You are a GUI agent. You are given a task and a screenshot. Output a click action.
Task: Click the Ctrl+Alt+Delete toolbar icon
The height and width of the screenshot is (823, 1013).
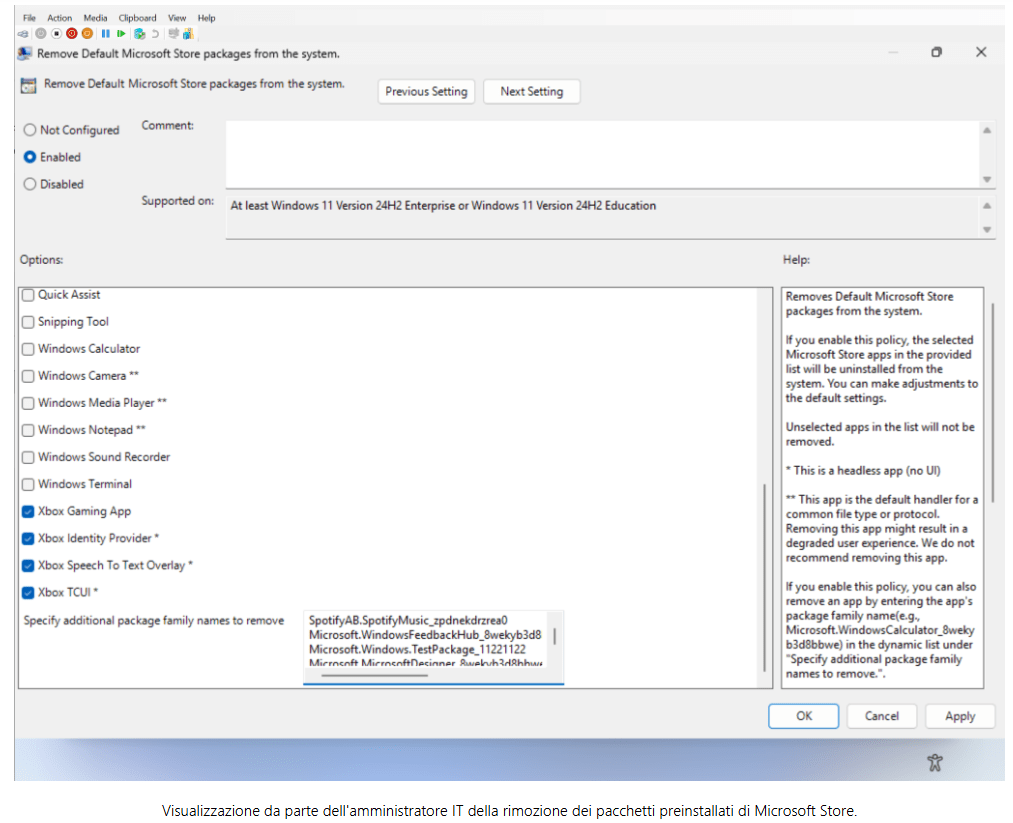(x=23, y=33)
